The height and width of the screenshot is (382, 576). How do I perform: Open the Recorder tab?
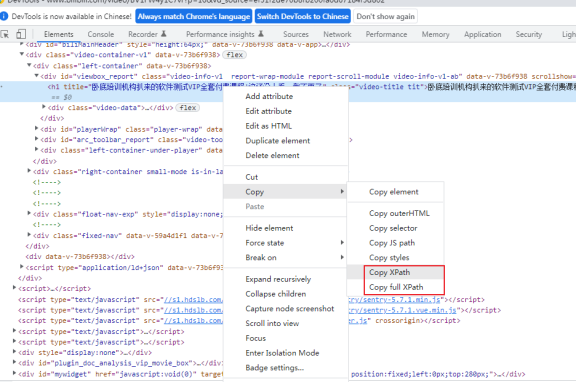[x=147, y=34]
